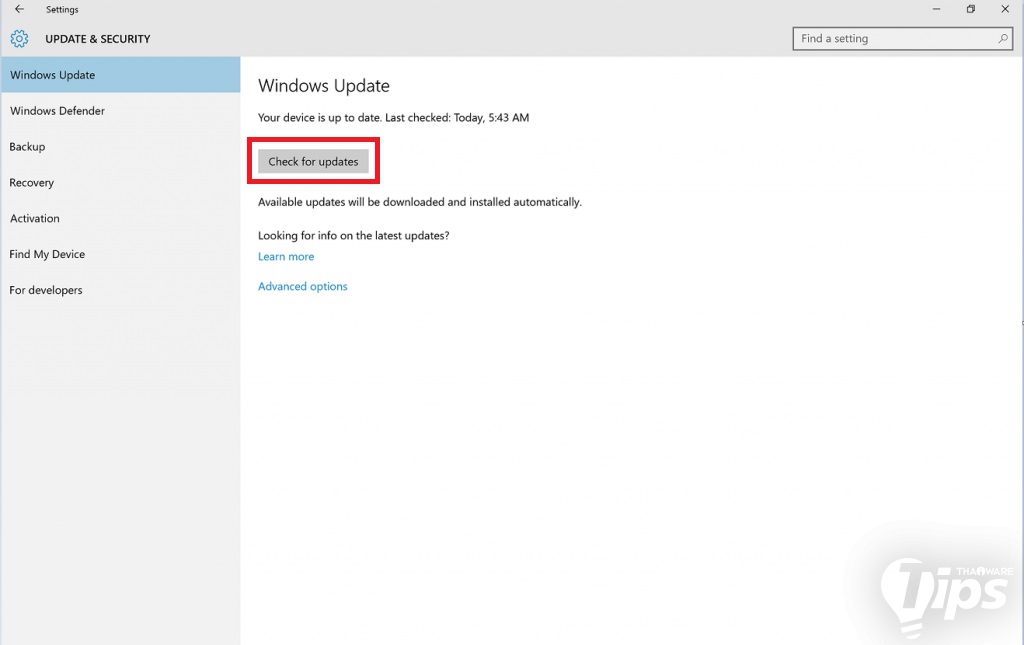1024x645 pixels.
Task: Click the UPDATE & SECURITY header title
Action: (x=97, y=39)
